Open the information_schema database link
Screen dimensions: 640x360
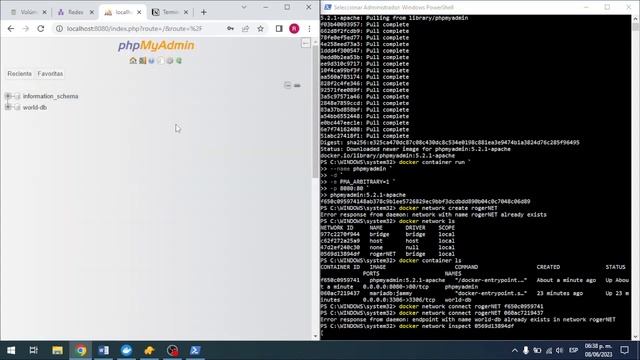click(50, 96)
